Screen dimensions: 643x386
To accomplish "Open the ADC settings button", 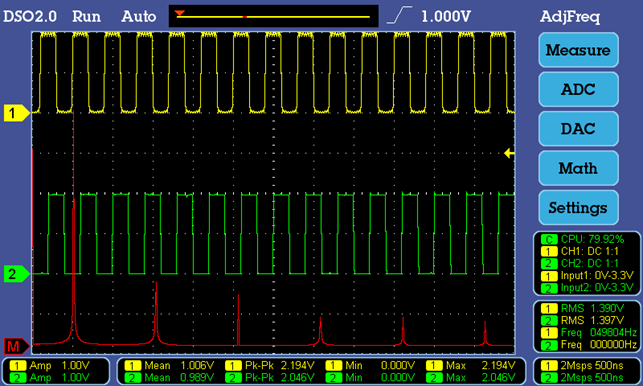I will (x=578, y=89).
